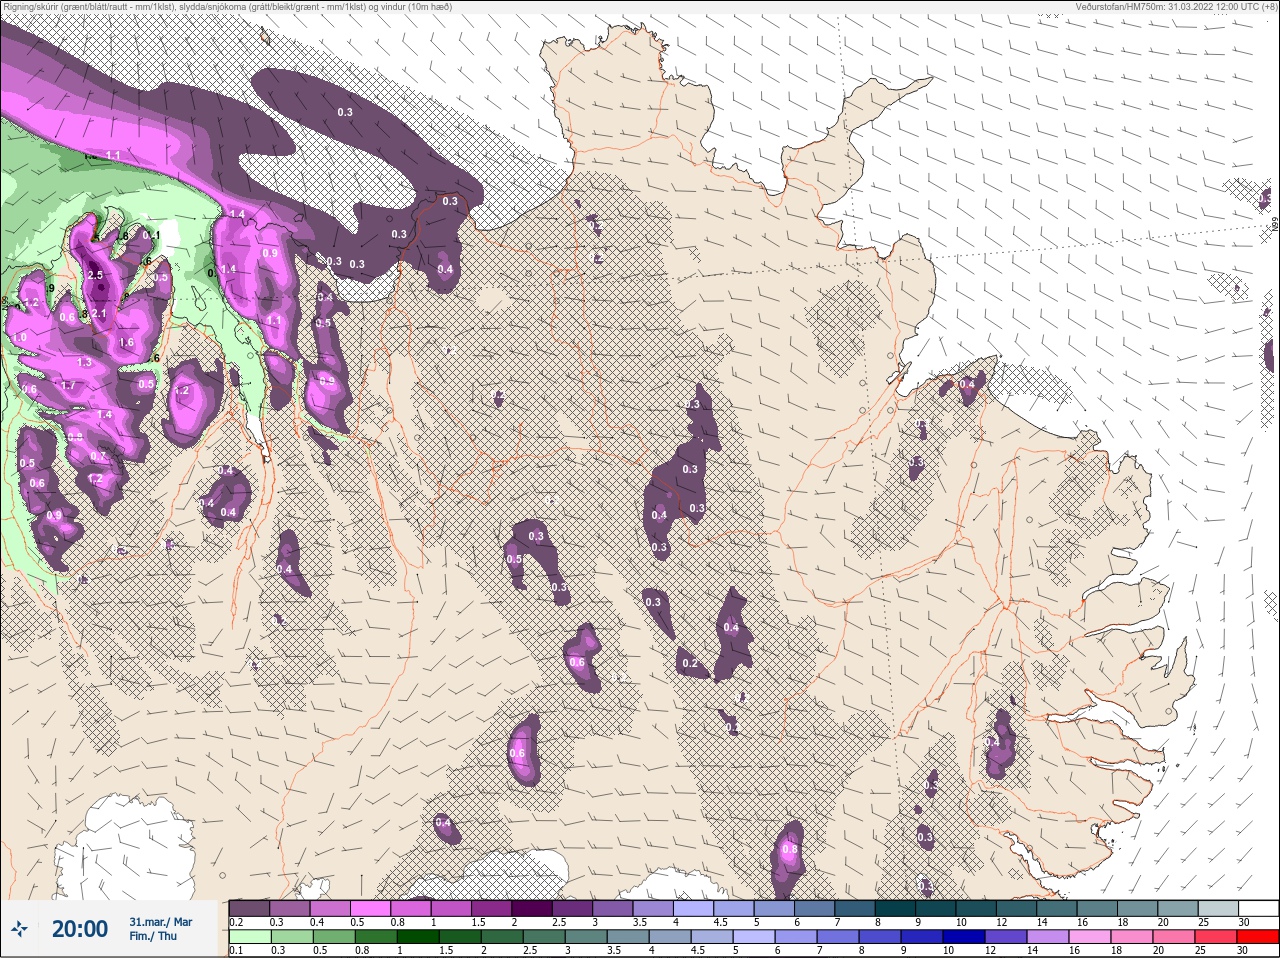Pick the darkest purple top-row swatch between 2 and 2.5
This screenshot has height=958, width=1280.
tap(533, 908)
